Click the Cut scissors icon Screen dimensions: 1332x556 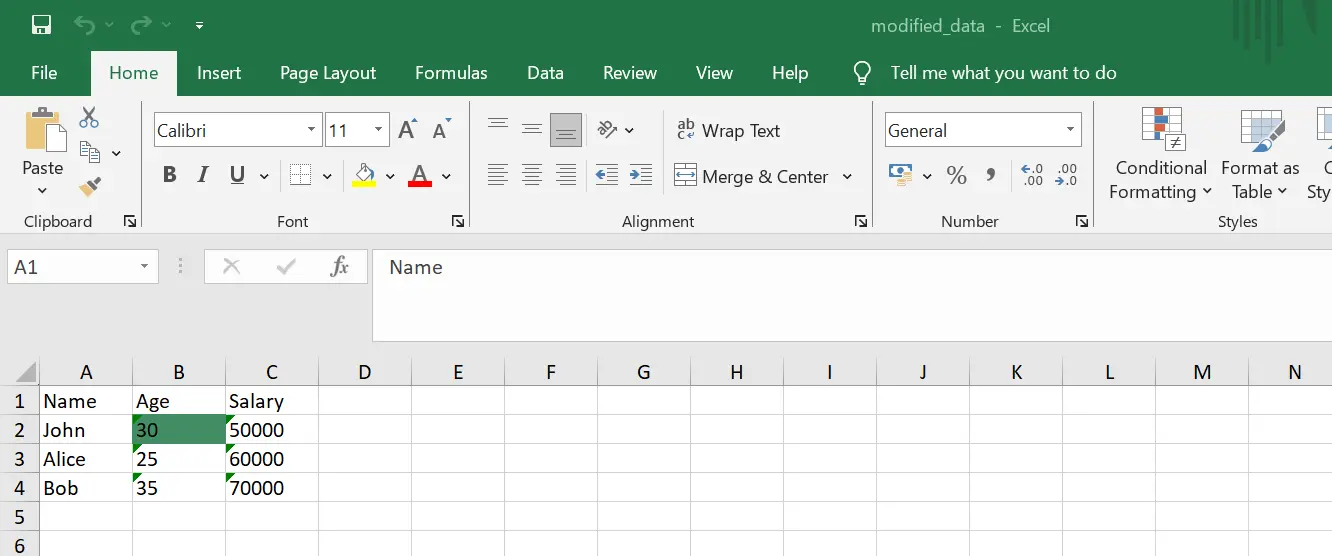pyautogui.click(x=90, y=118)
